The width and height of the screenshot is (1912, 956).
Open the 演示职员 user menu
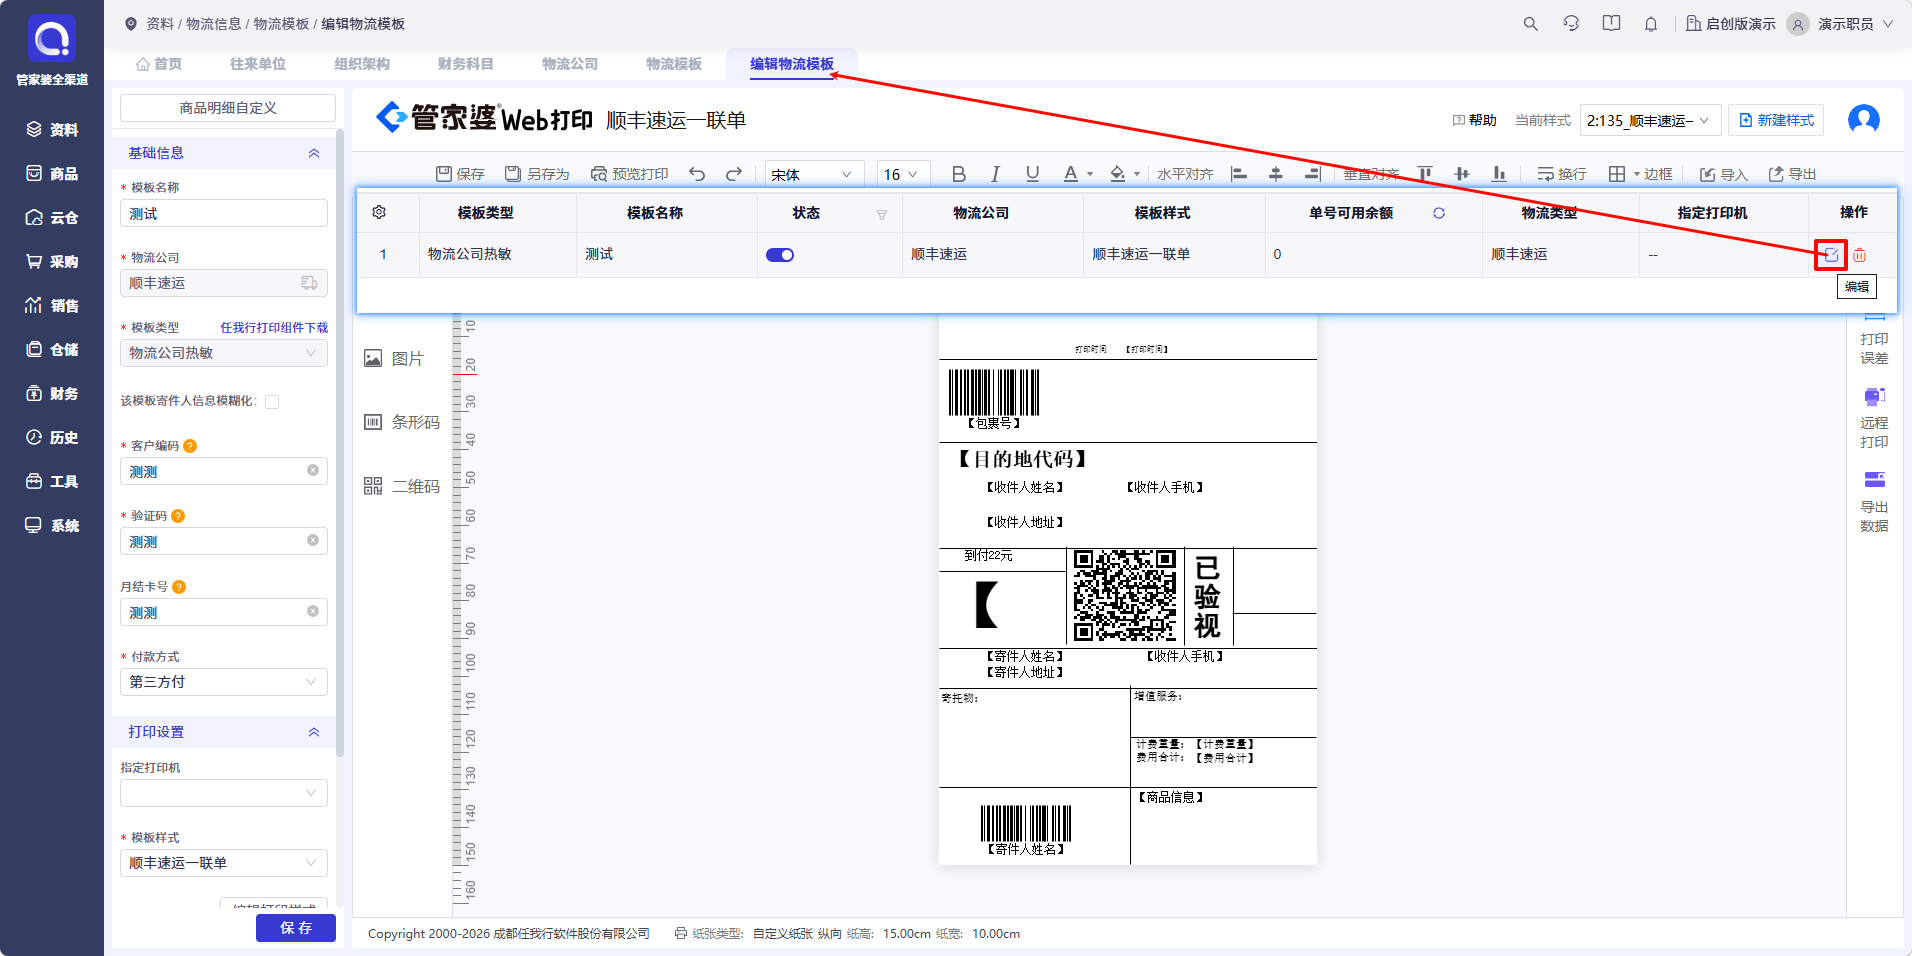point(1841,24)
